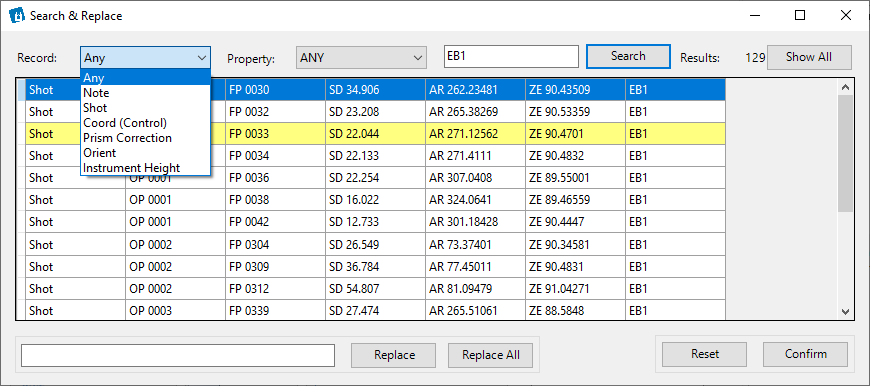Choose Any in the Record list
870x386 pixels.
click(145, 78)
